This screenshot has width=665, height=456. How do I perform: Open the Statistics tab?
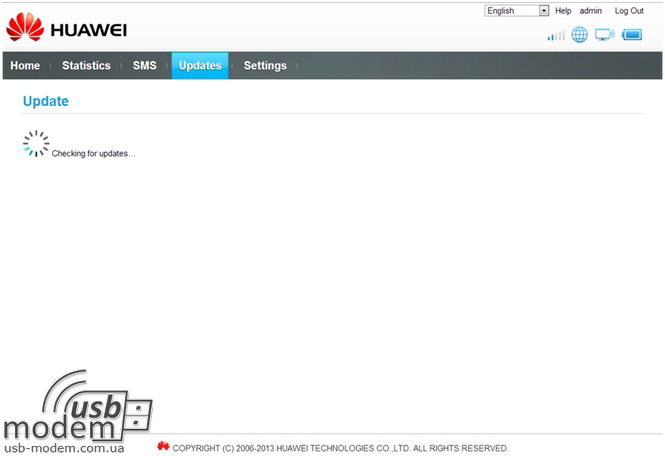[x=86, y=66]
